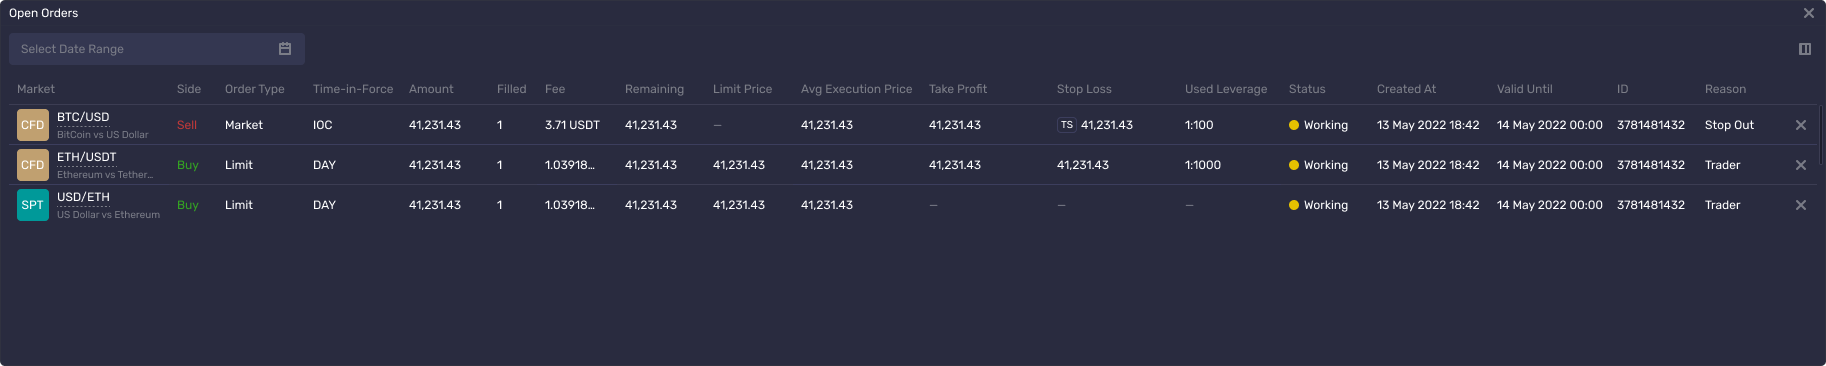Open the BTC/USD market link
Image resolution: width=1826 pixels, height=366 pixels.
pyautogui.click(x=83, y=117)
